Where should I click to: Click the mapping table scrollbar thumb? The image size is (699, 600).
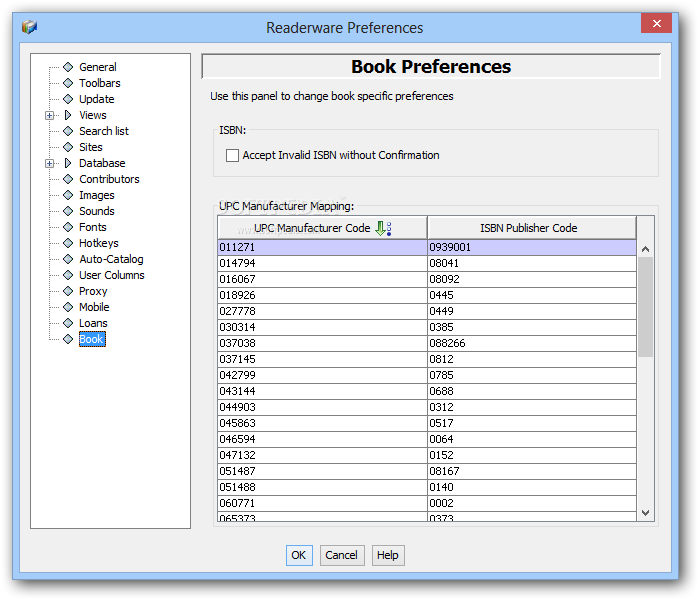[645, 307]
